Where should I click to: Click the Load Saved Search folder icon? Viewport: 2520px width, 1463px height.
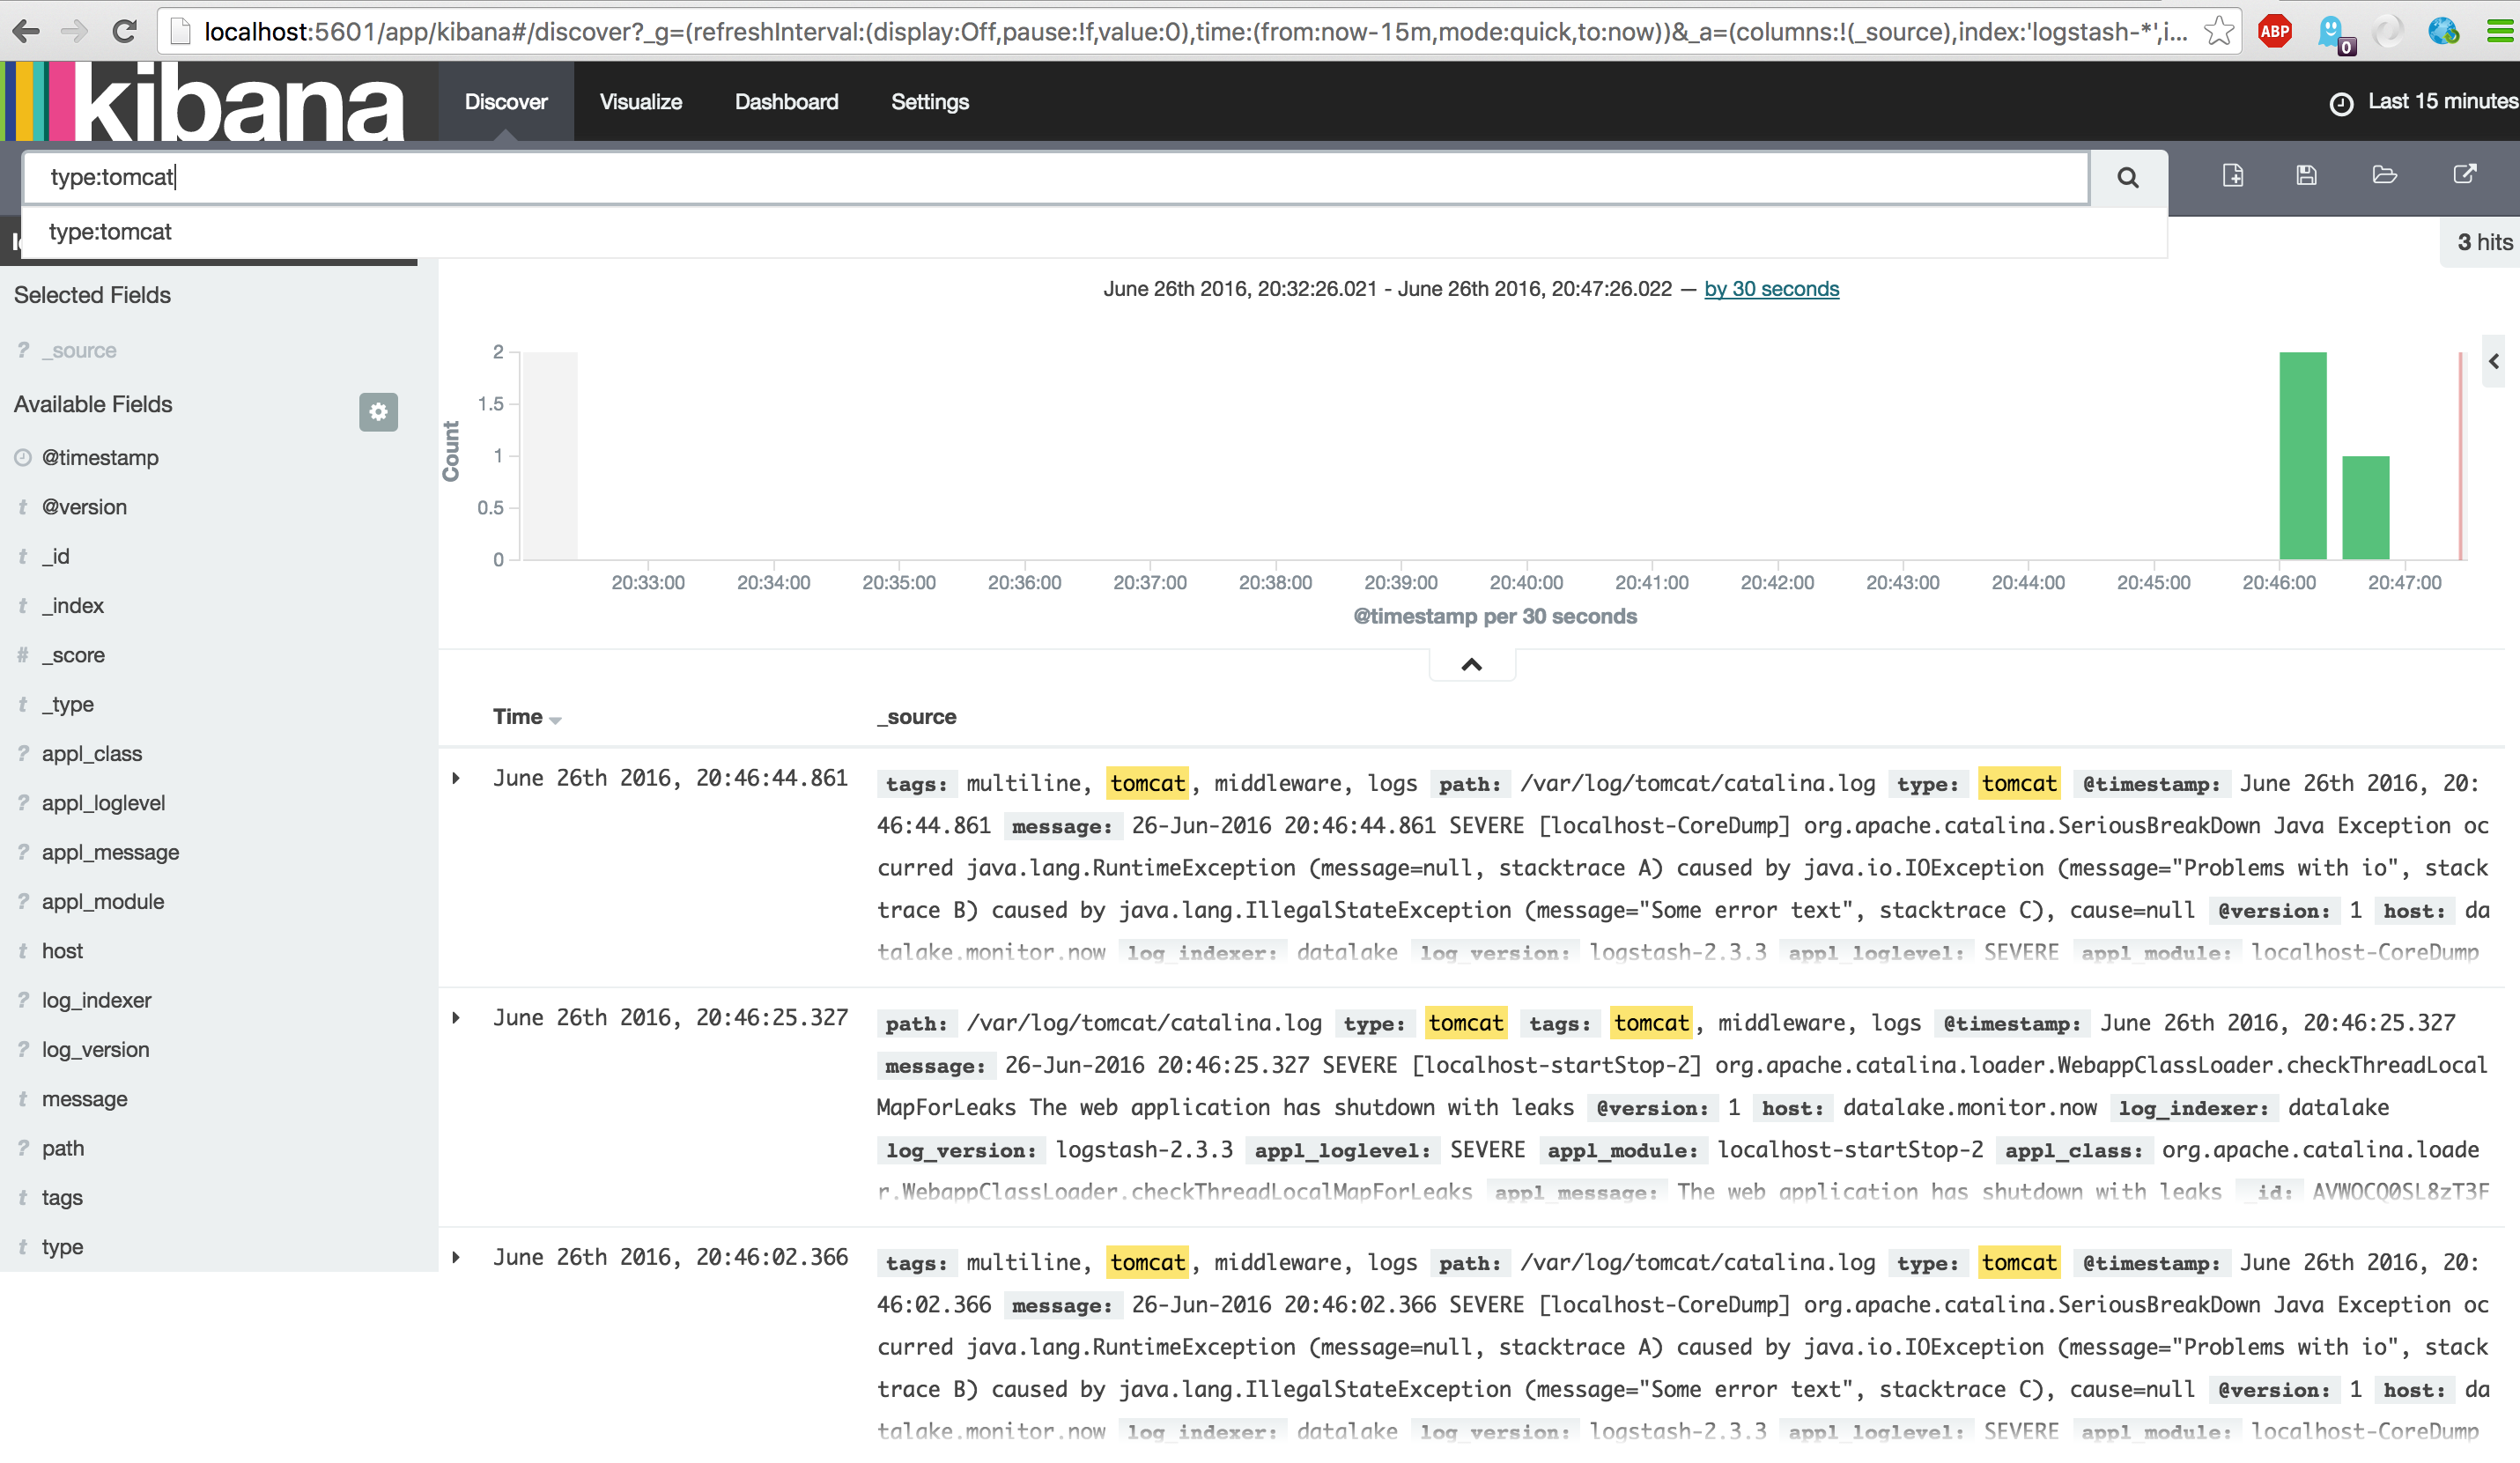click(x=2384, y=176)
